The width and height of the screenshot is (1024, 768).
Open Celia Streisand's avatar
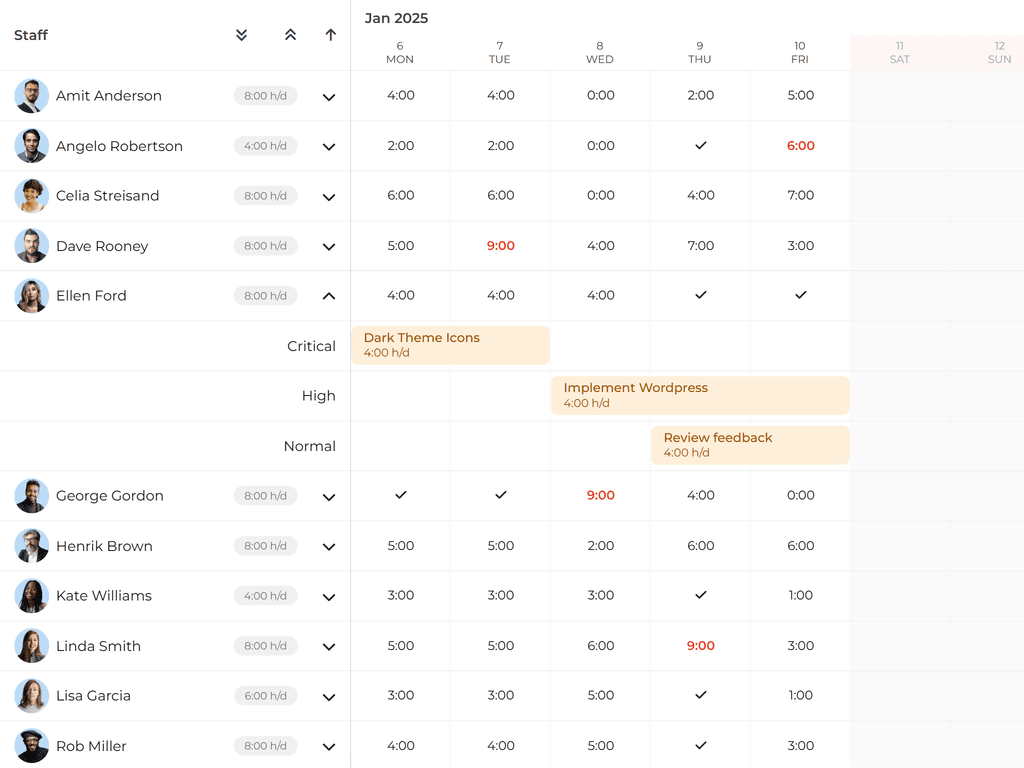[x=31, y=195]
